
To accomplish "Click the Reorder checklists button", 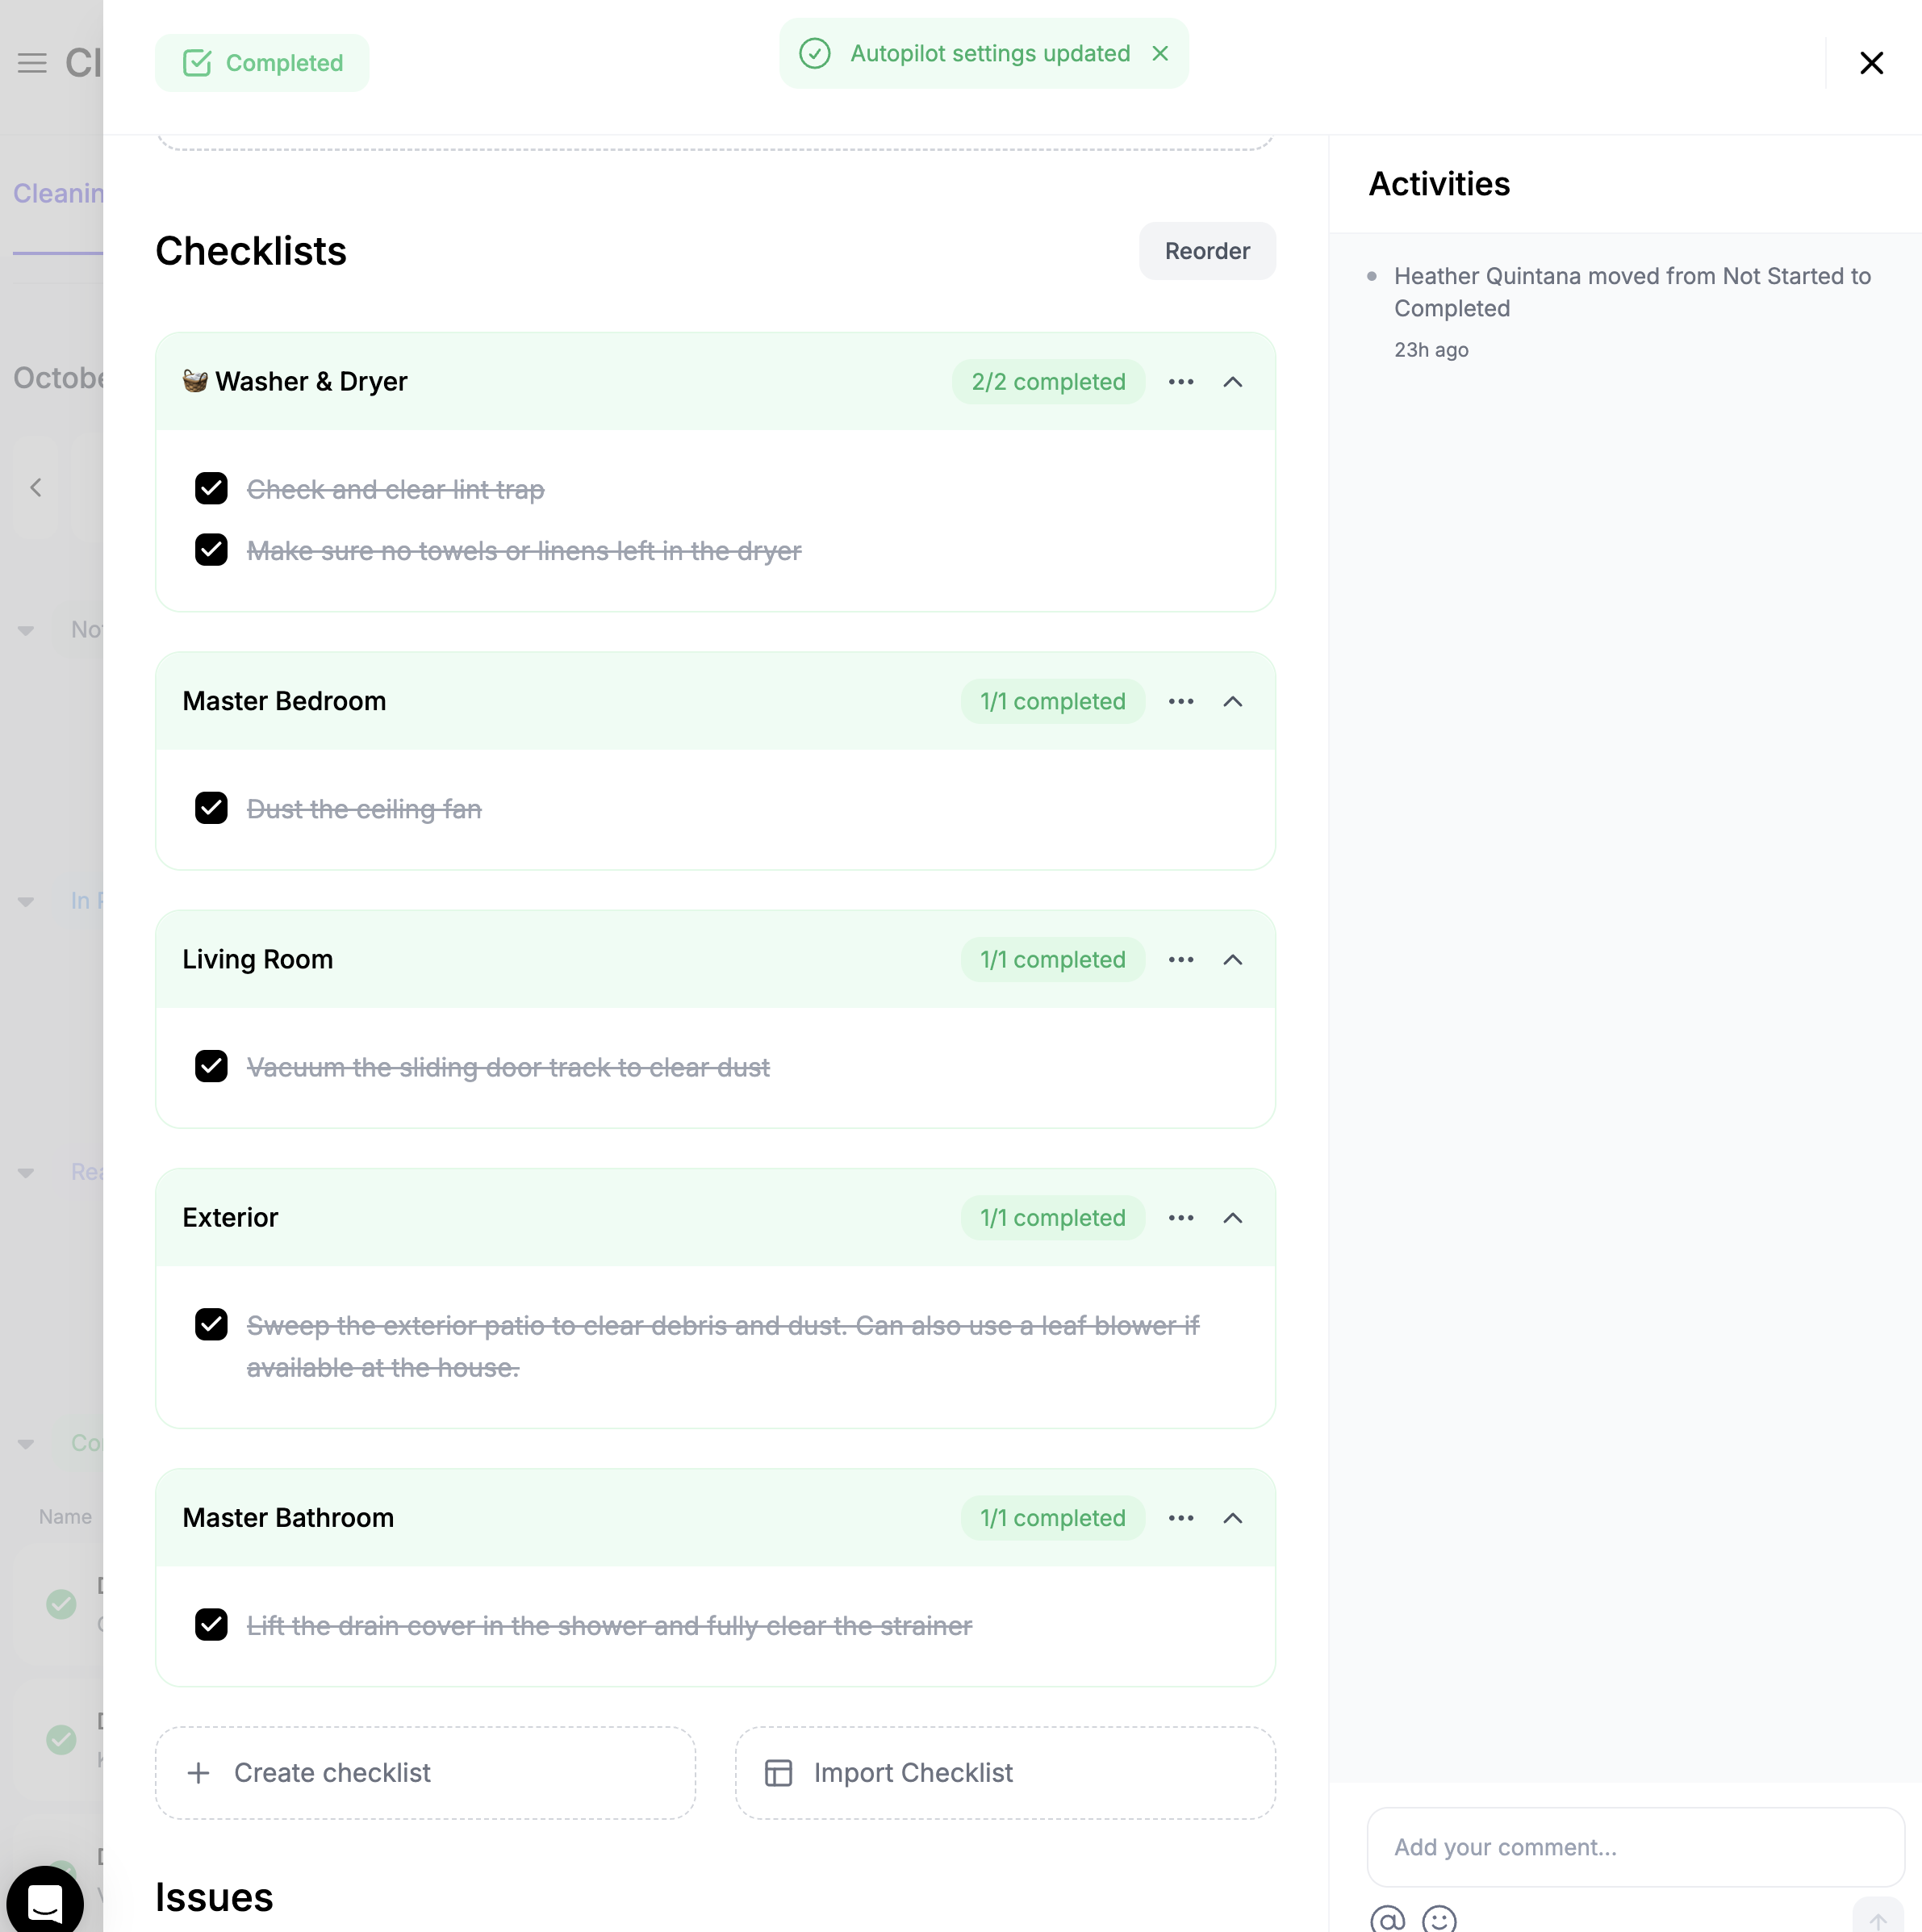I will [x=1207, y=251].
